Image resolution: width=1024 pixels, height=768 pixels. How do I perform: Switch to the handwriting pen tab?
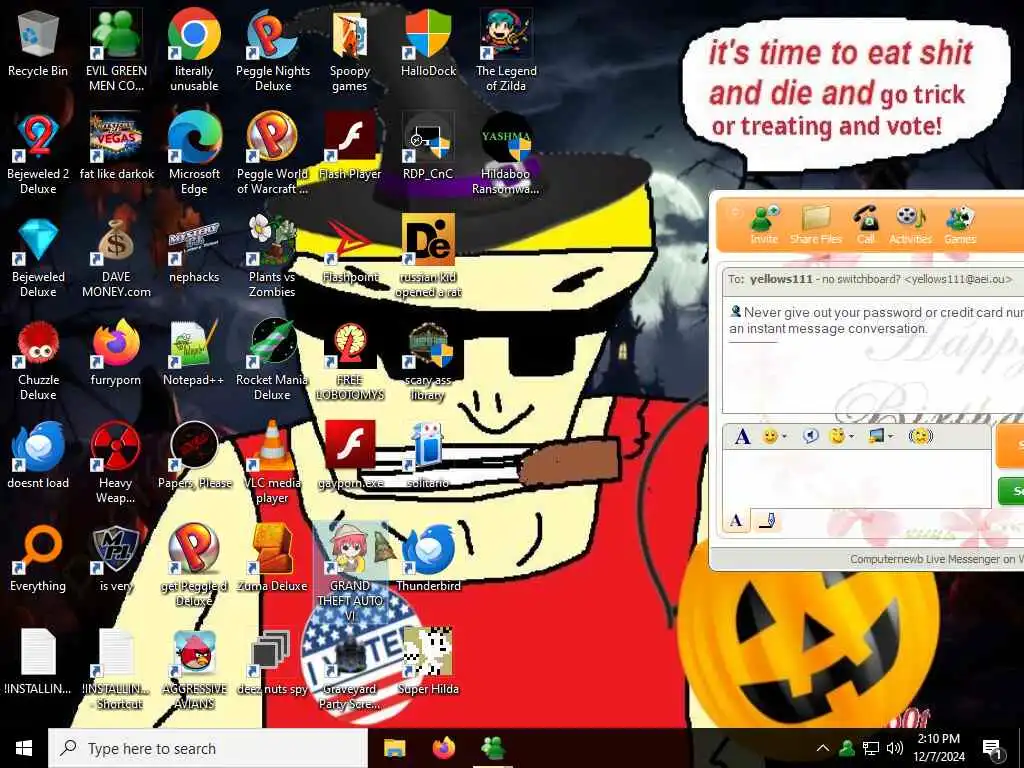point(767,520)
